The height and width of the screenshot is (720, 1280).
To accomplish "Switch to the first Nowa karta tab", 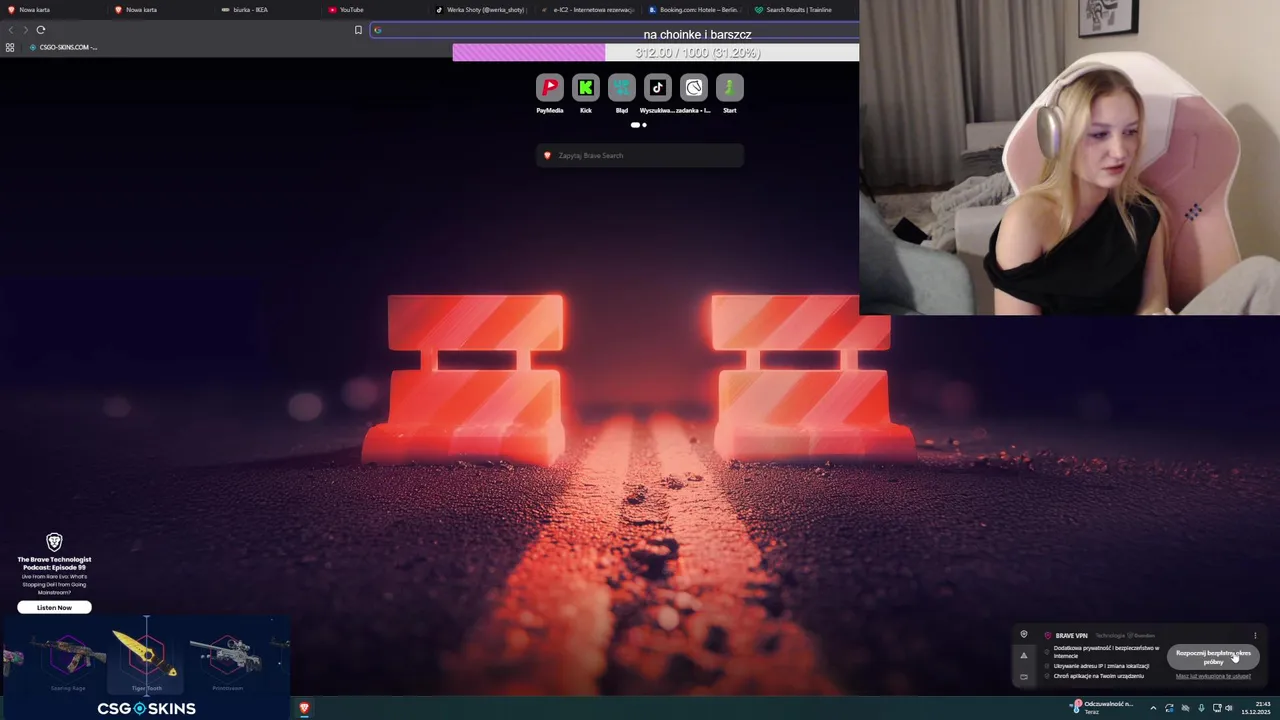I will point(54,10).
